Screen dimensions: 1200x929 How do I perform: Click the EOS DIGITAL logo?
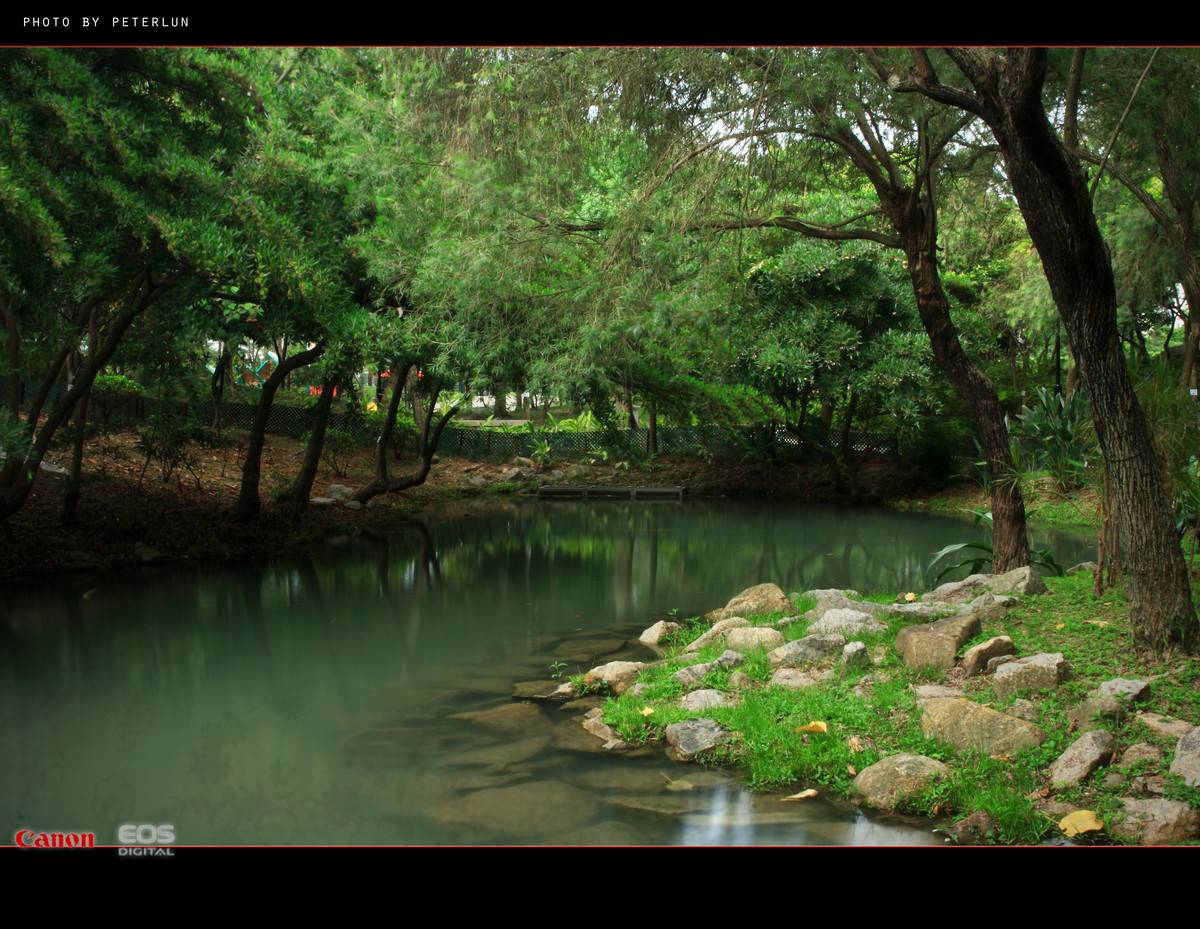click(x=146, y=839)
